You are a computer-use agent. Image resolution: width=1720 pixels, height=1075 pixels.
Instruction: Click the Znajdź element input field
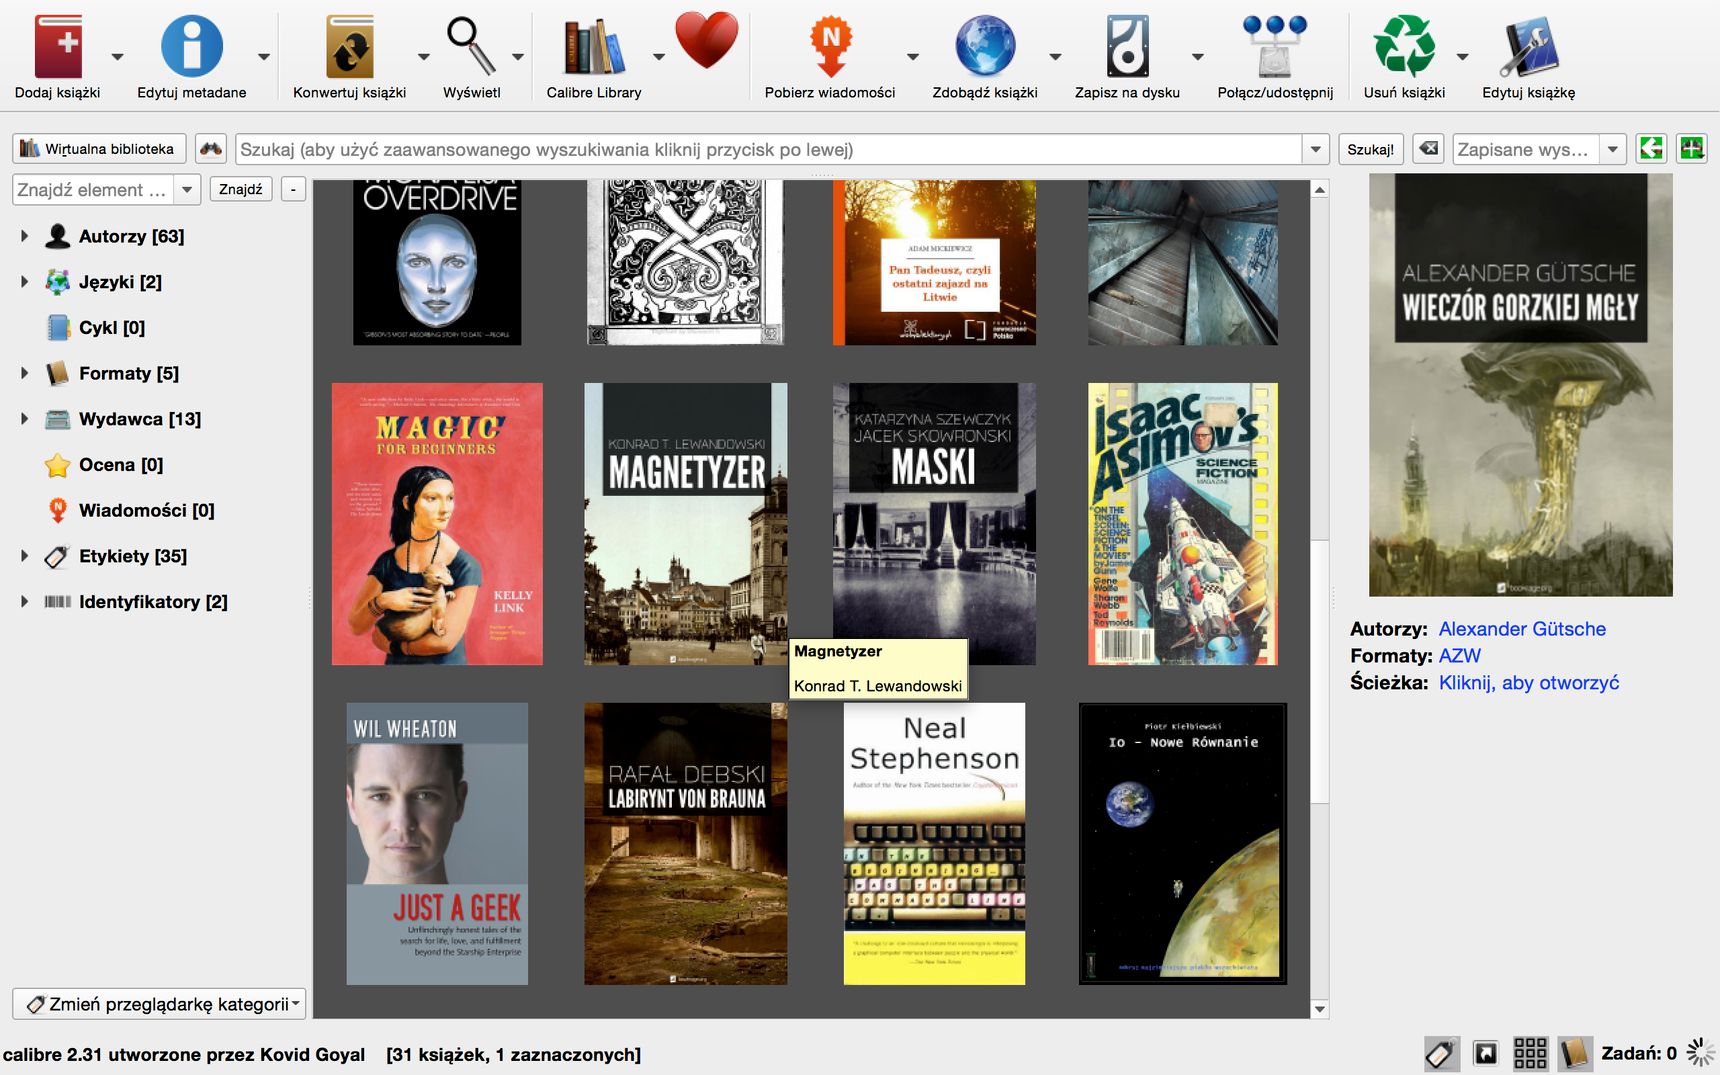click(93, 189)
